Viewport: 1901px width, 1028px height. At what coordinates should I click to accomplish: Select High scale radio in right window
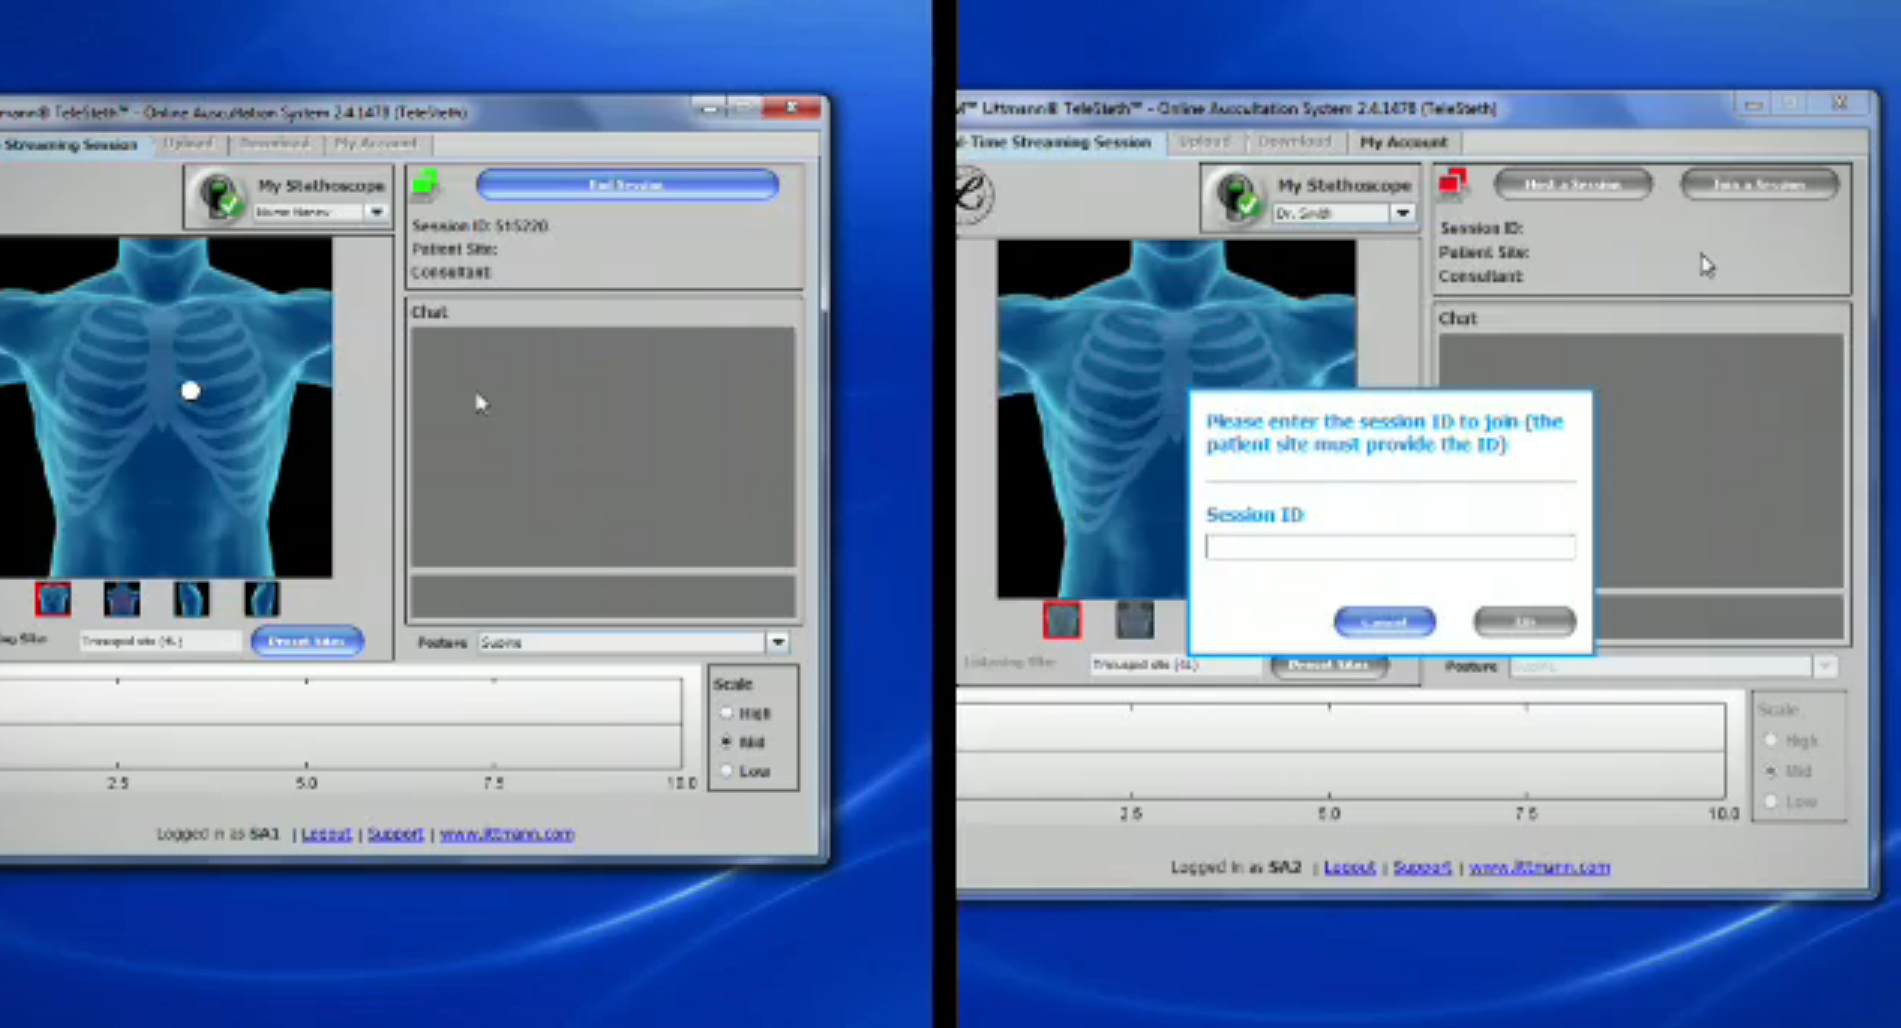tap(1771, 740)
